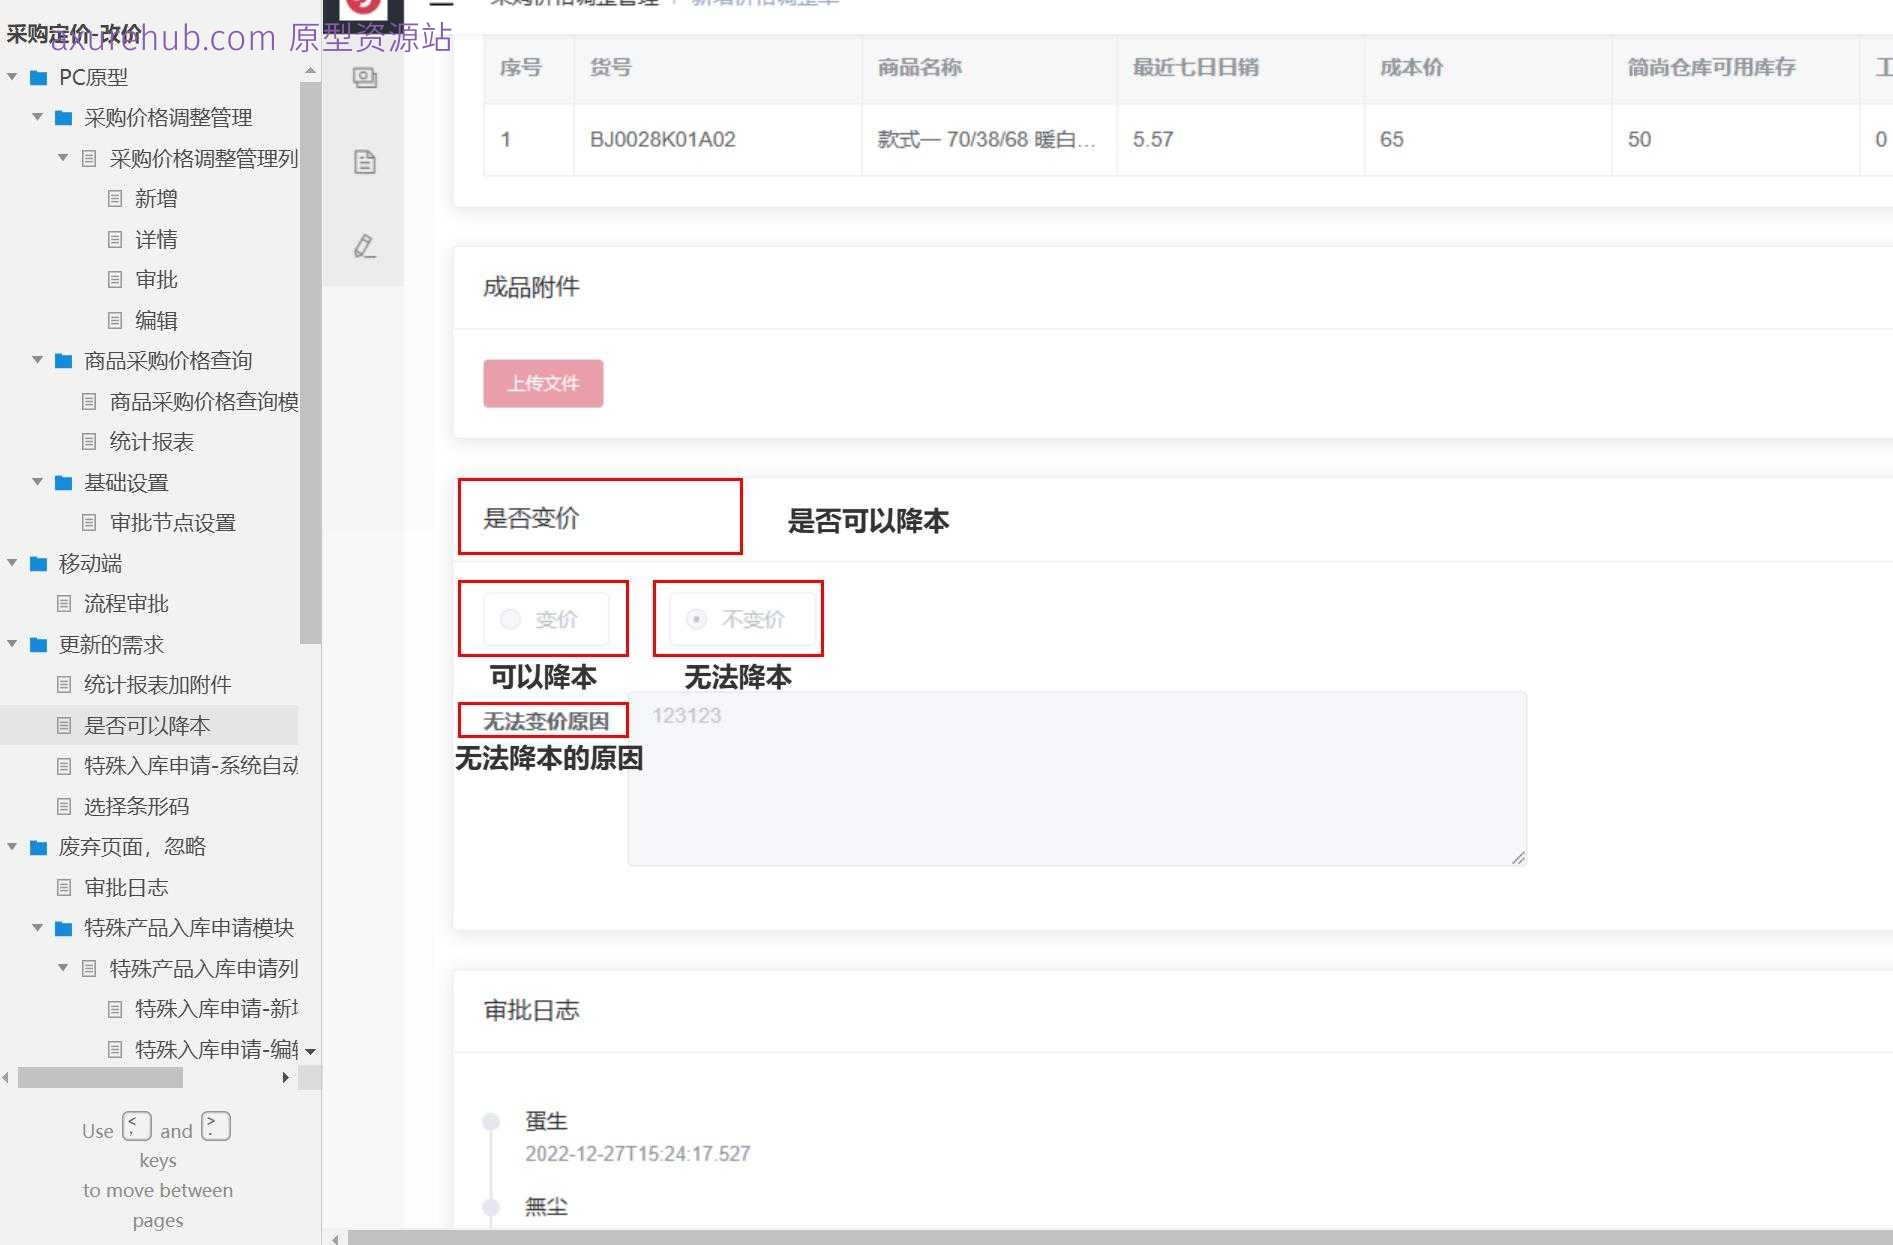Click the page icon beside 新增

click(x=115, y=198)
